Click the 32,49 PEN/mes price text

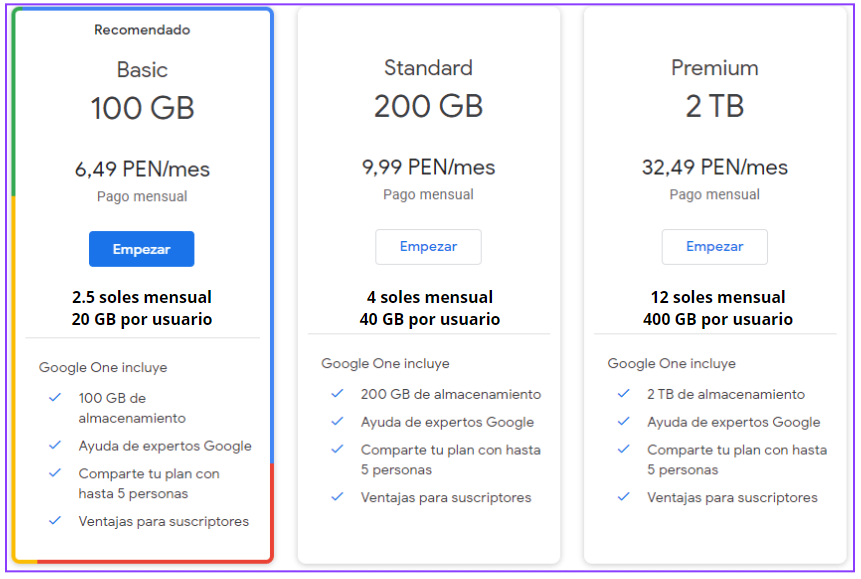pos(714,167)
